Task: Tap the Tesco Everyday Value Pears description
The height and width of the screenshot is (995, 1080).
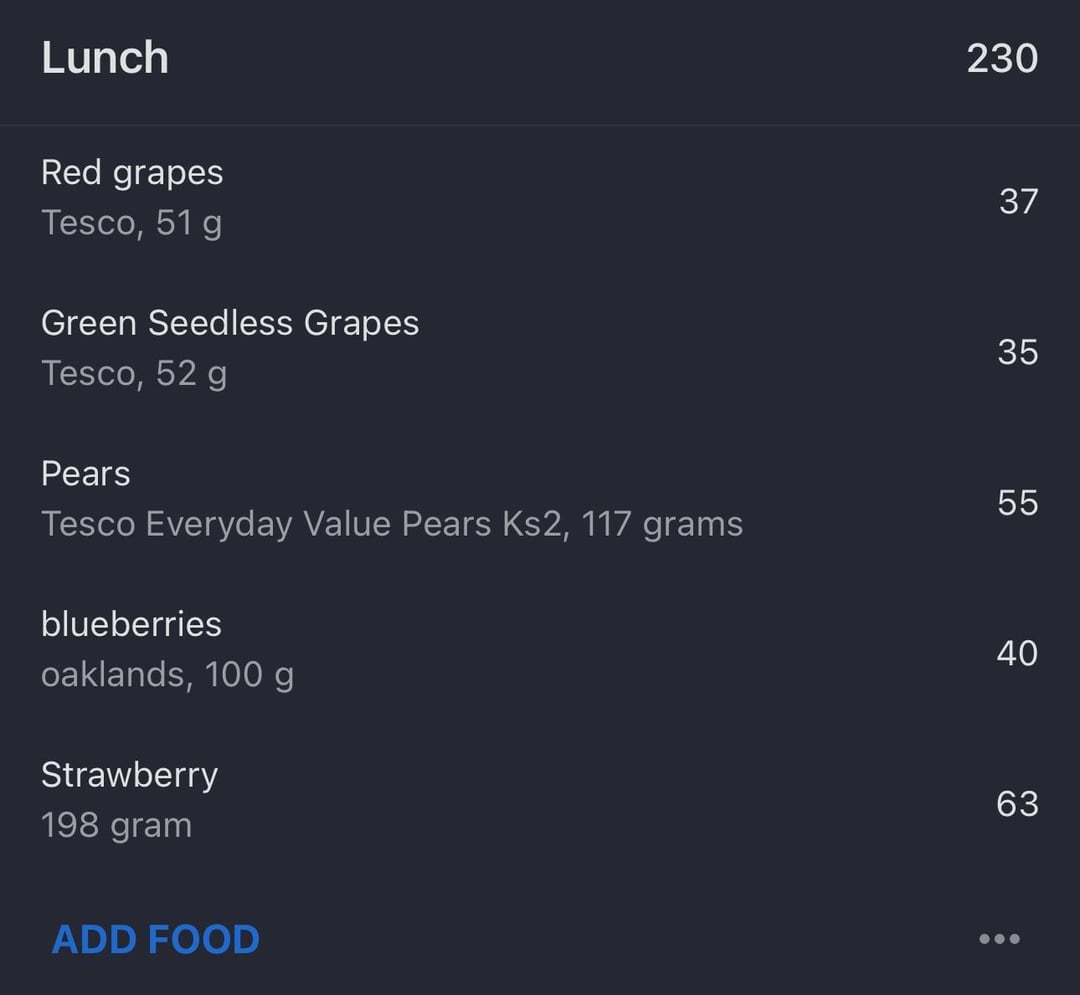Action: [x=392, y=524]
